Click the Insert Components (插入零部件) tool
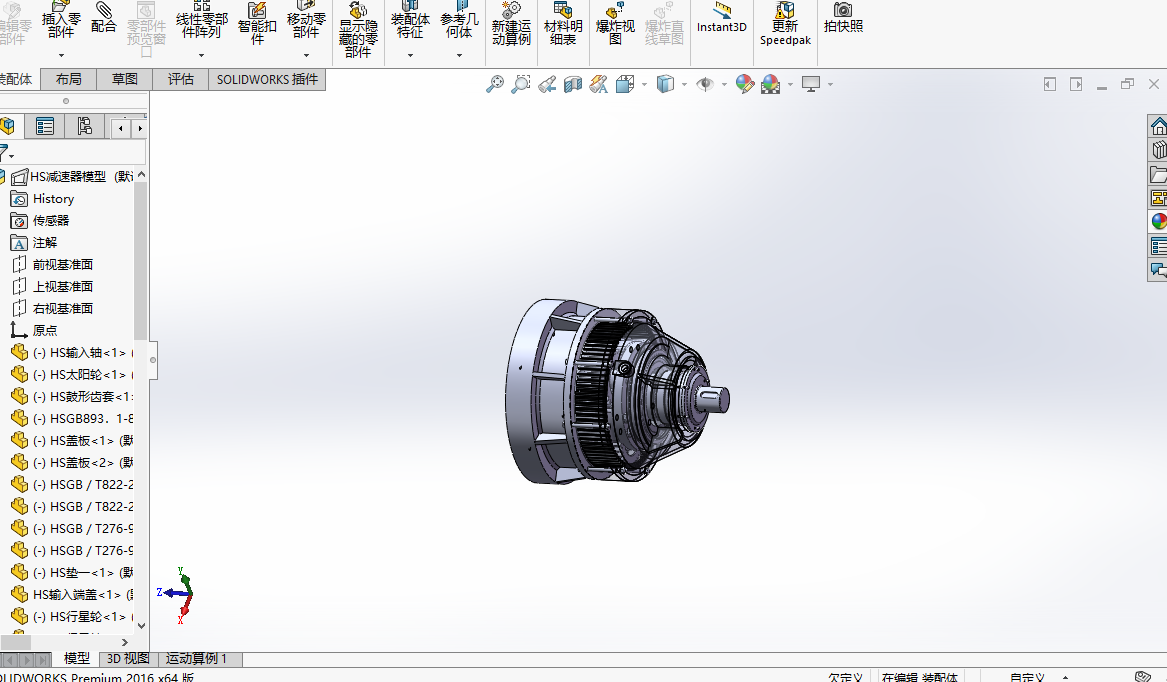 (61, 20)
